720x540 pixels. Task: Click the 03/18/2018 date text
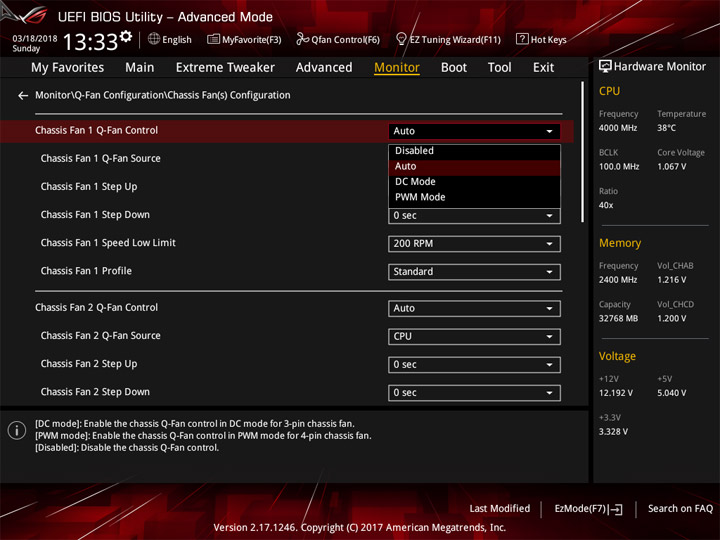point(34,38)
